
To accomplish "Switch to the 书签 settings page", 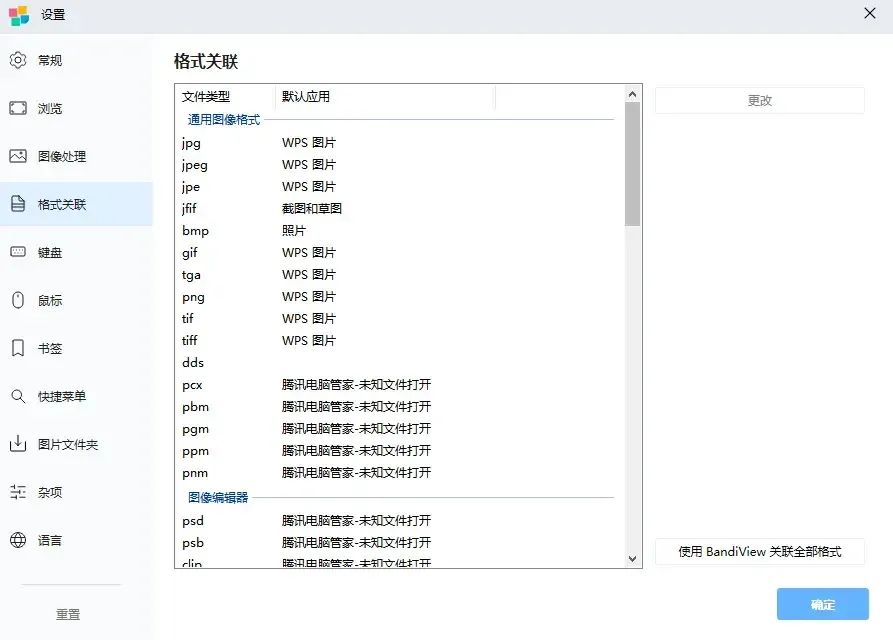I will coord(76,348).
